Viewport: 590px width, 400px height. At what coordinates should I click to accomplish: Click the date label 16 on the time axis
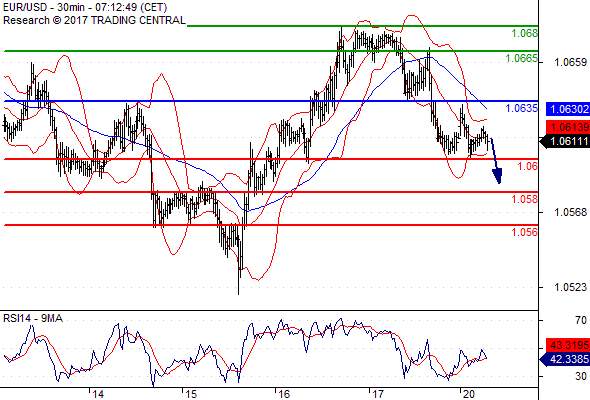pos(284,394)
